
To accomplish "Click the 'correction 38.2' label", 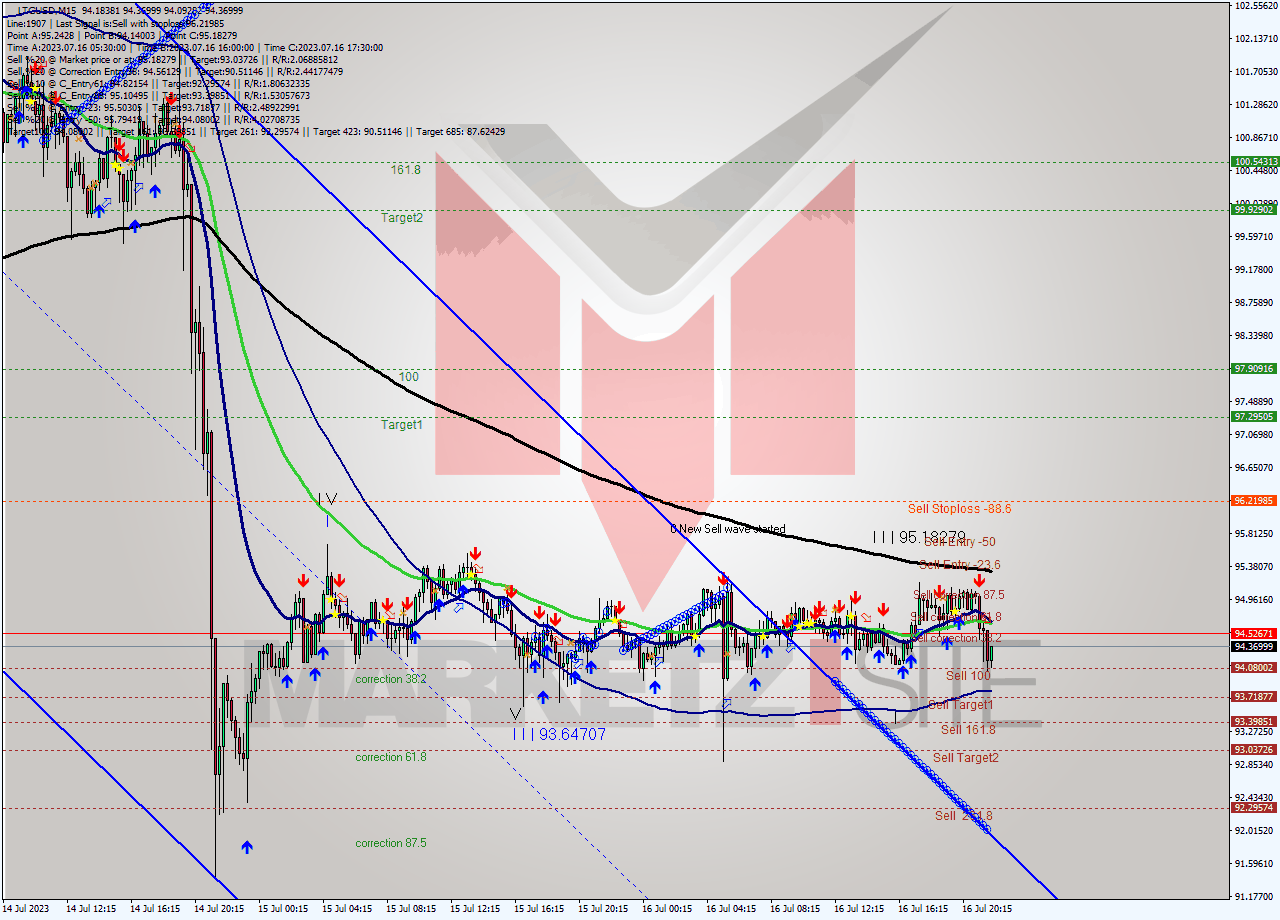I will click(391, 679).
